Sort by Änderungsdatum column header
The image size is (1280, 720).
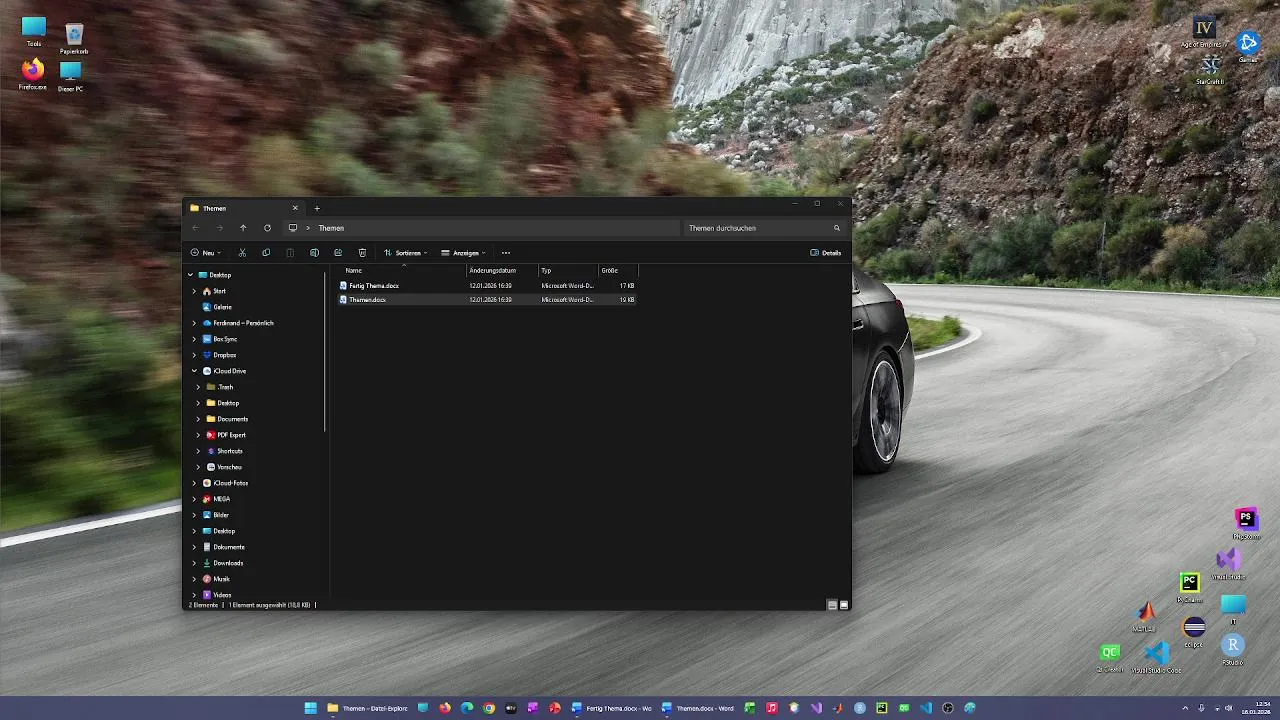tap(502, 270)
